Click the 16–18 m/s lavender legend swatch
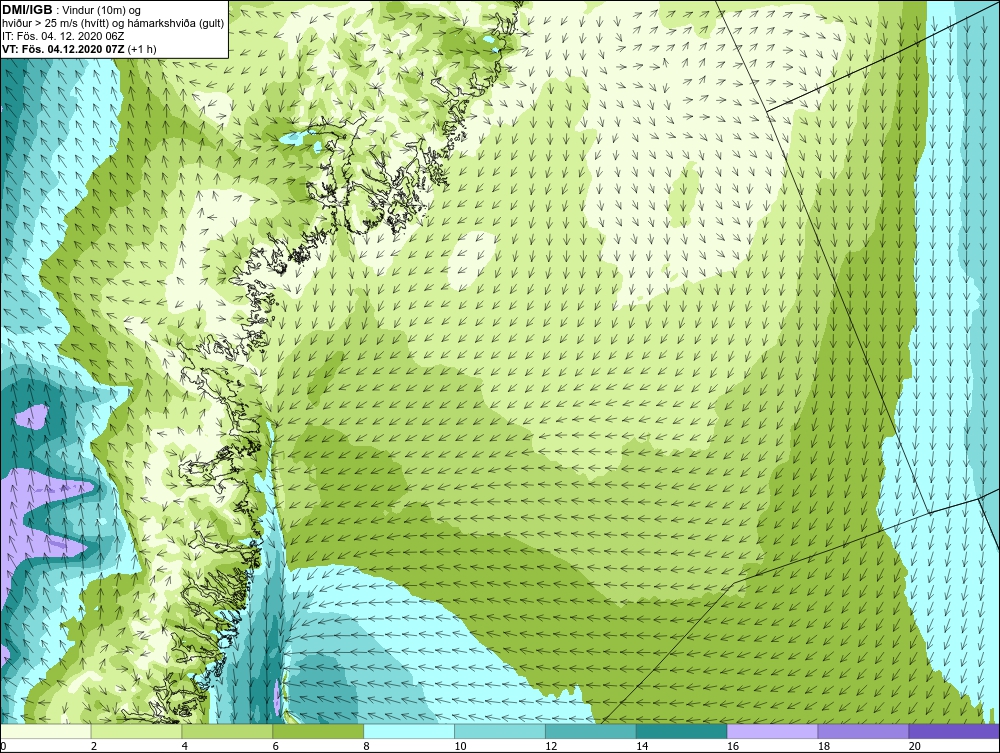 772,731
